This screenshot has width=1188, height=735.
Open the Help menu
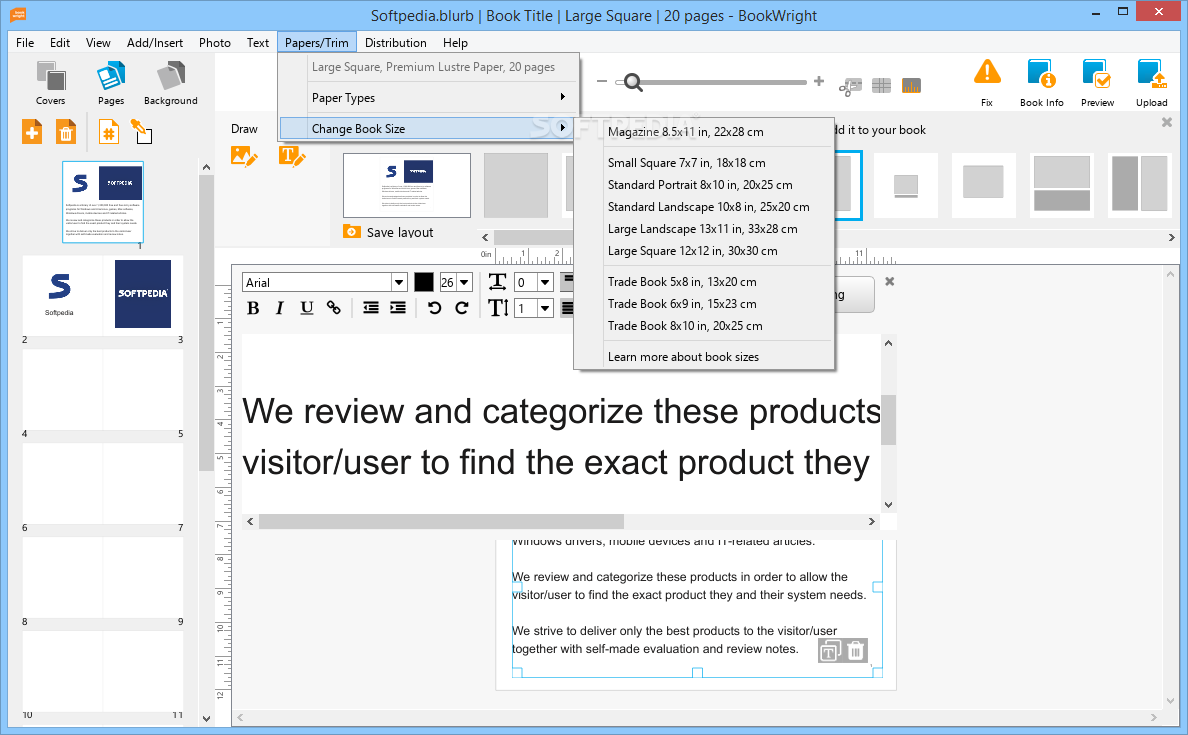click(455, 42)
